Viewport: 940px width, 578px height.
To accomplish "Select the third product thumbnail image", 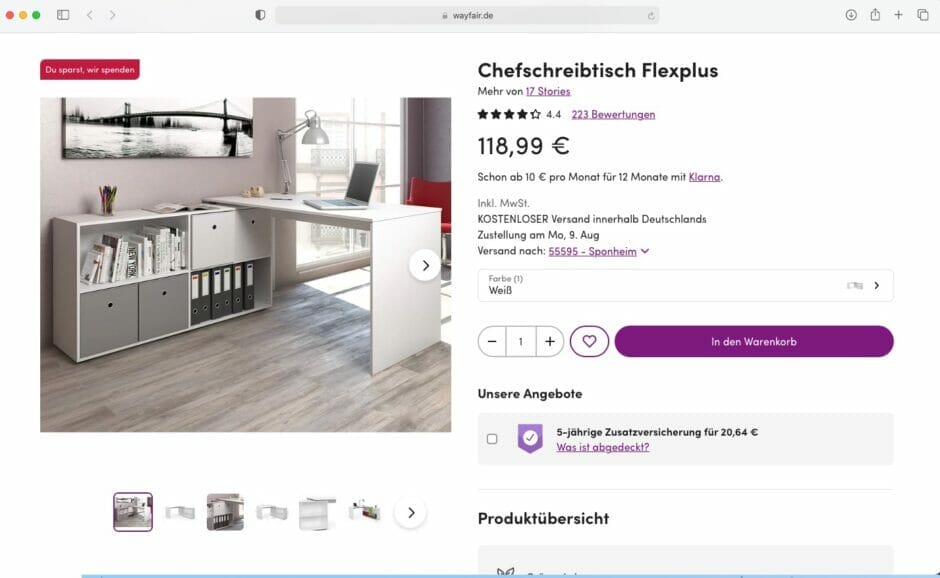I will pyautogui.click(x=225, y=512).
